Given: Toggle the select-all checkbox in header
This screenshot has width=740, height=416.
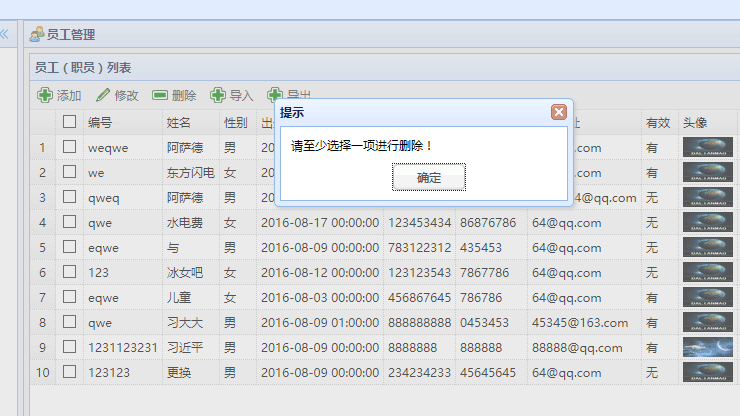Looking at the screenshot, I should click(69, 122).
